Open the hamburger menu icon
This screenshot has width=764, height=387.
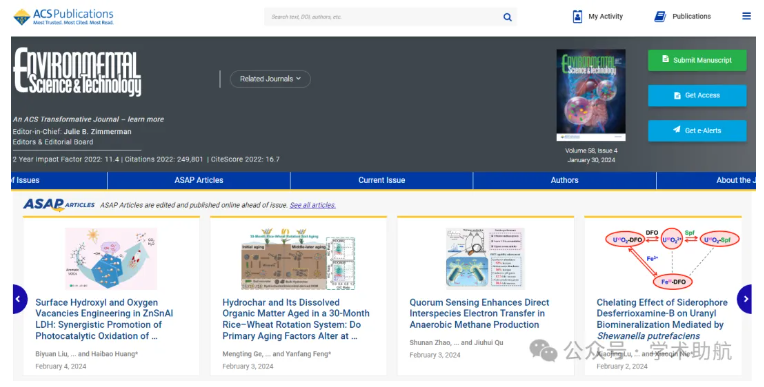(746, 16)
